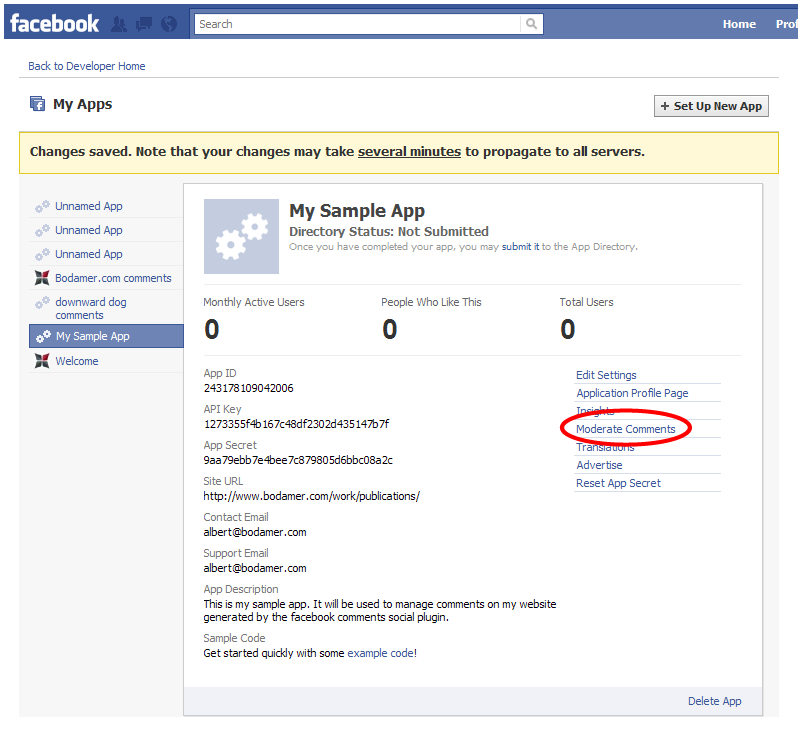Viewport: 802px width, 734px height.
Task: Click the search magnifier button
Action: 531,24
